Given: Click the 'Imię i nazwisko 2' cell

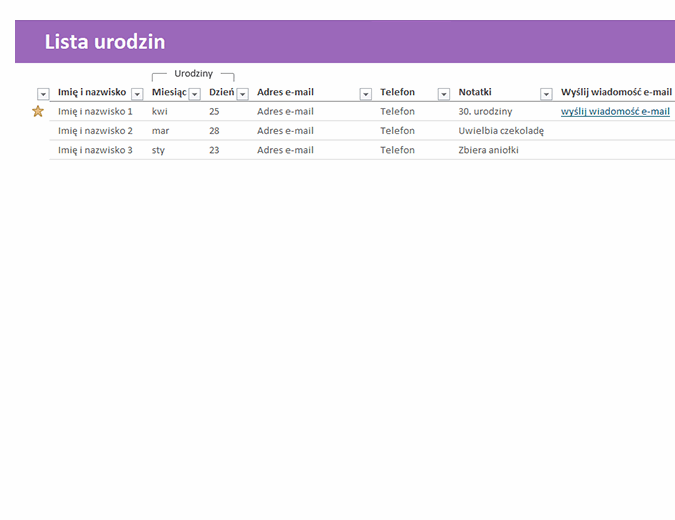Looking at the screenshot, I should (x=95, y=131).
